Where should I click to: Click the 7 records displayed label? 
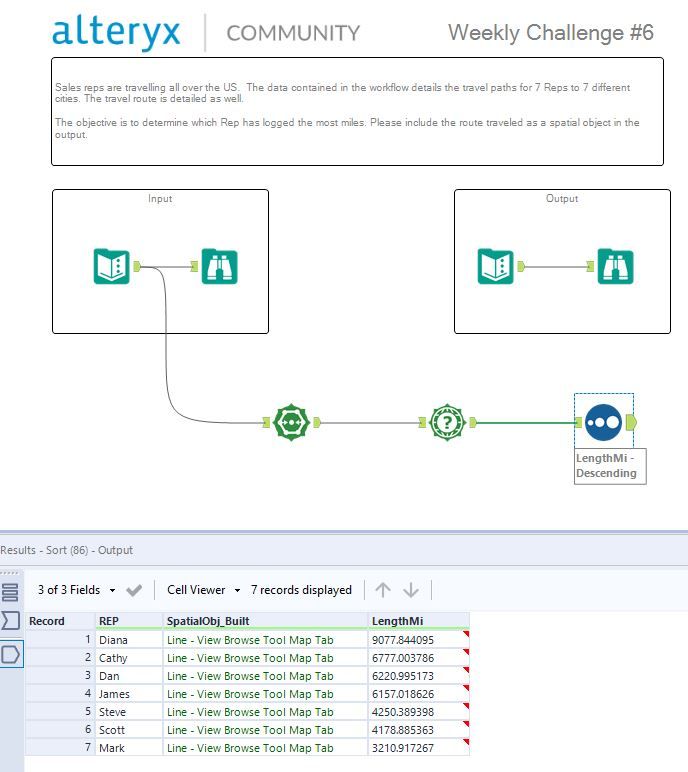[x=301, y=590]
